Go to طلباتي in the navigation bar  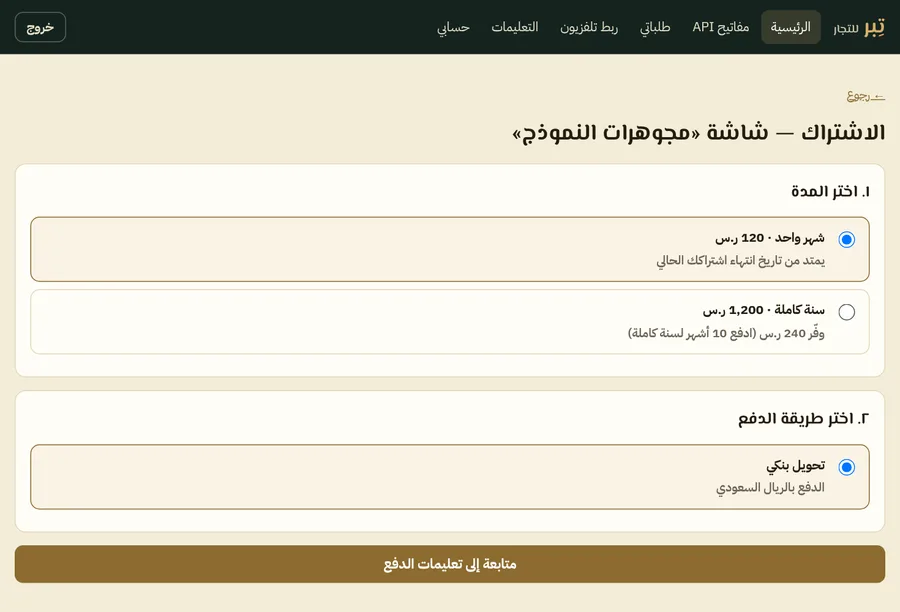coord(655,27)
